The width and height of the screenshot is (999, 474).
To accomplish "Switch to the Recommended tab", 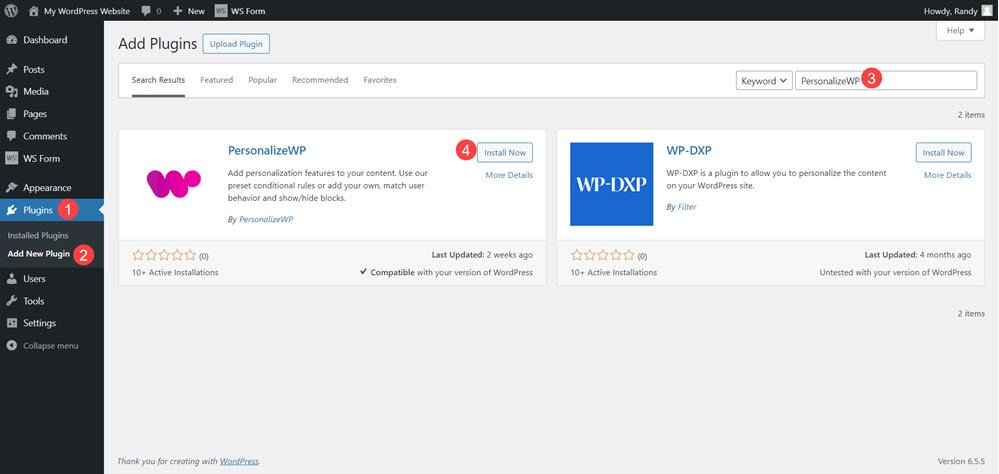I will 320,80.
